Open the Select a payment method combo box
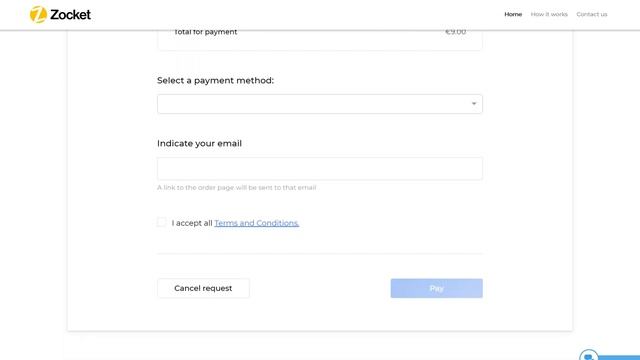This screenshot has width=640, height=360. 320,104
